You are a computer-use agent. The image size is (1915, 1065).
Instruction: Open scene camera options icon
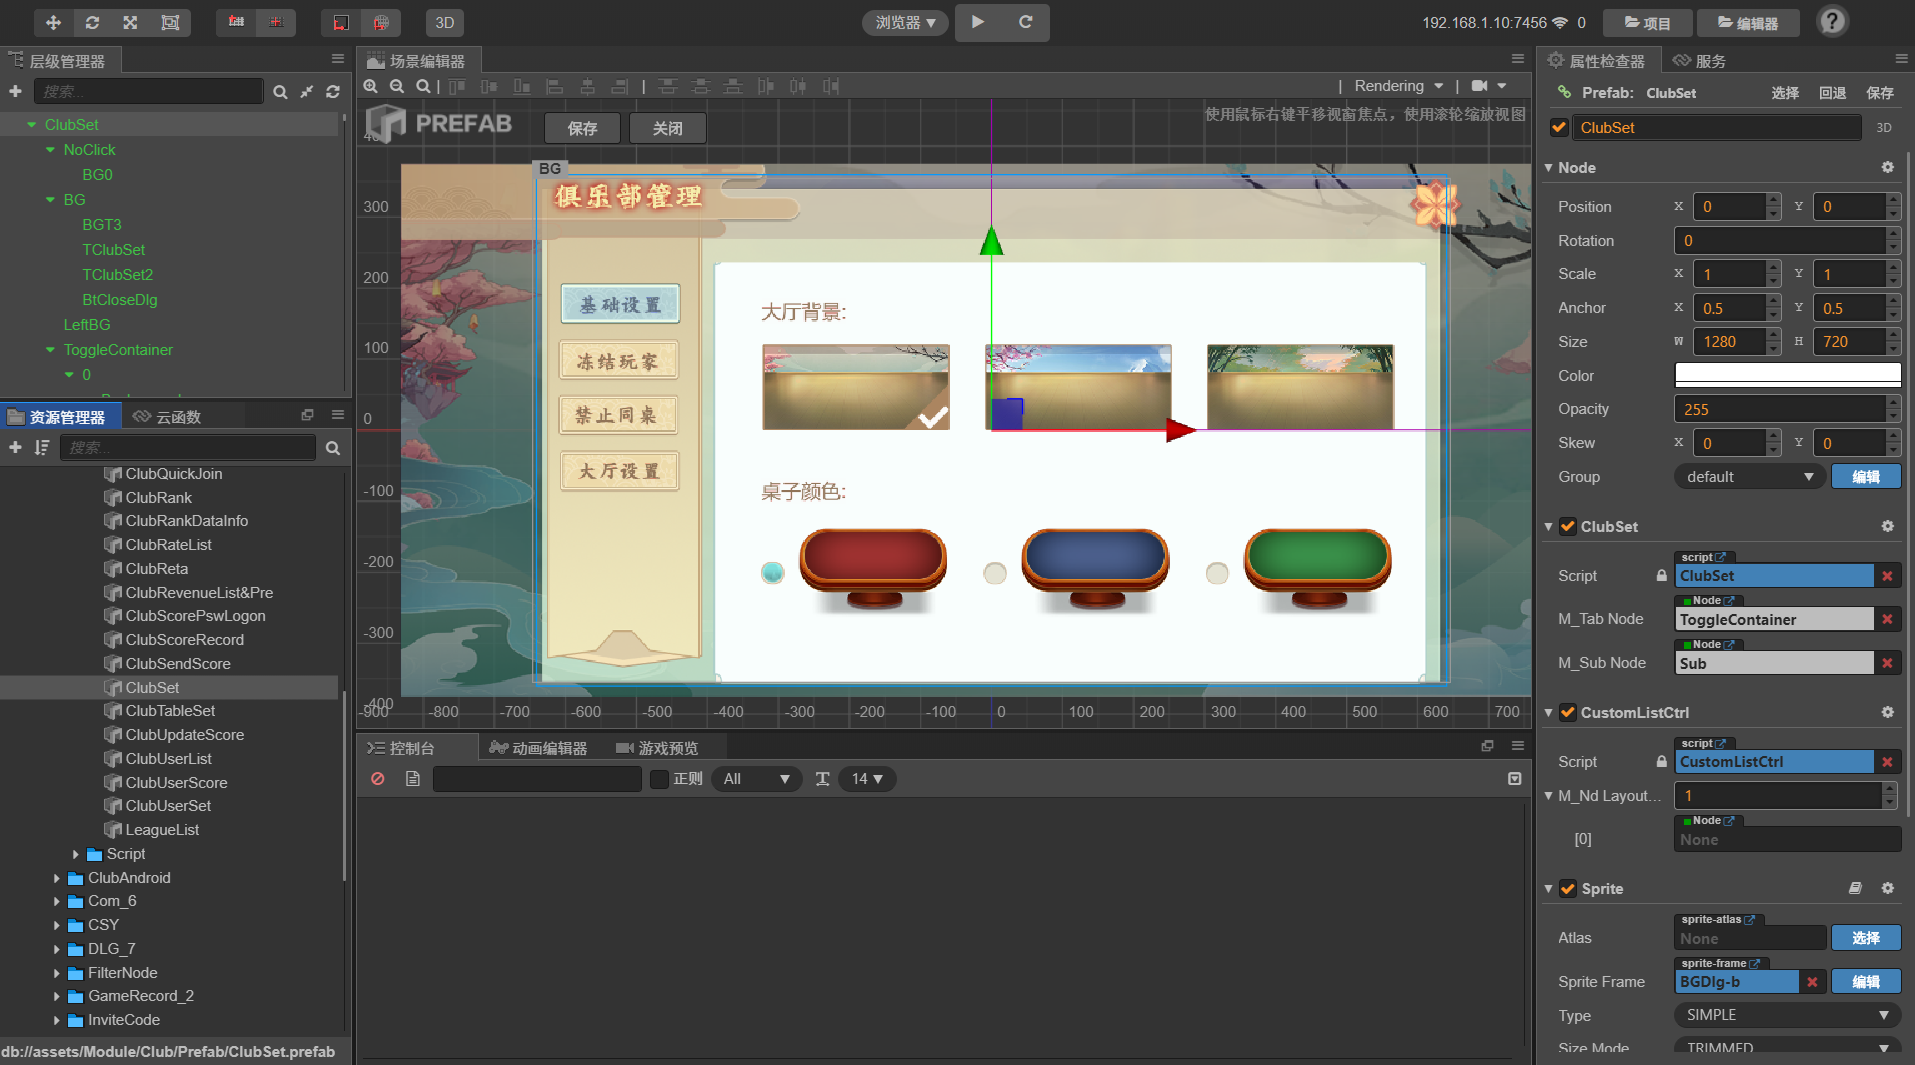[x=1488, y=86]
